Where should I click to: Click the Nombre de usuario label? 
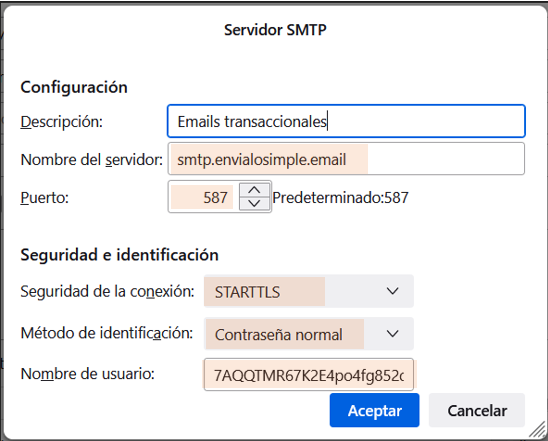87,374
